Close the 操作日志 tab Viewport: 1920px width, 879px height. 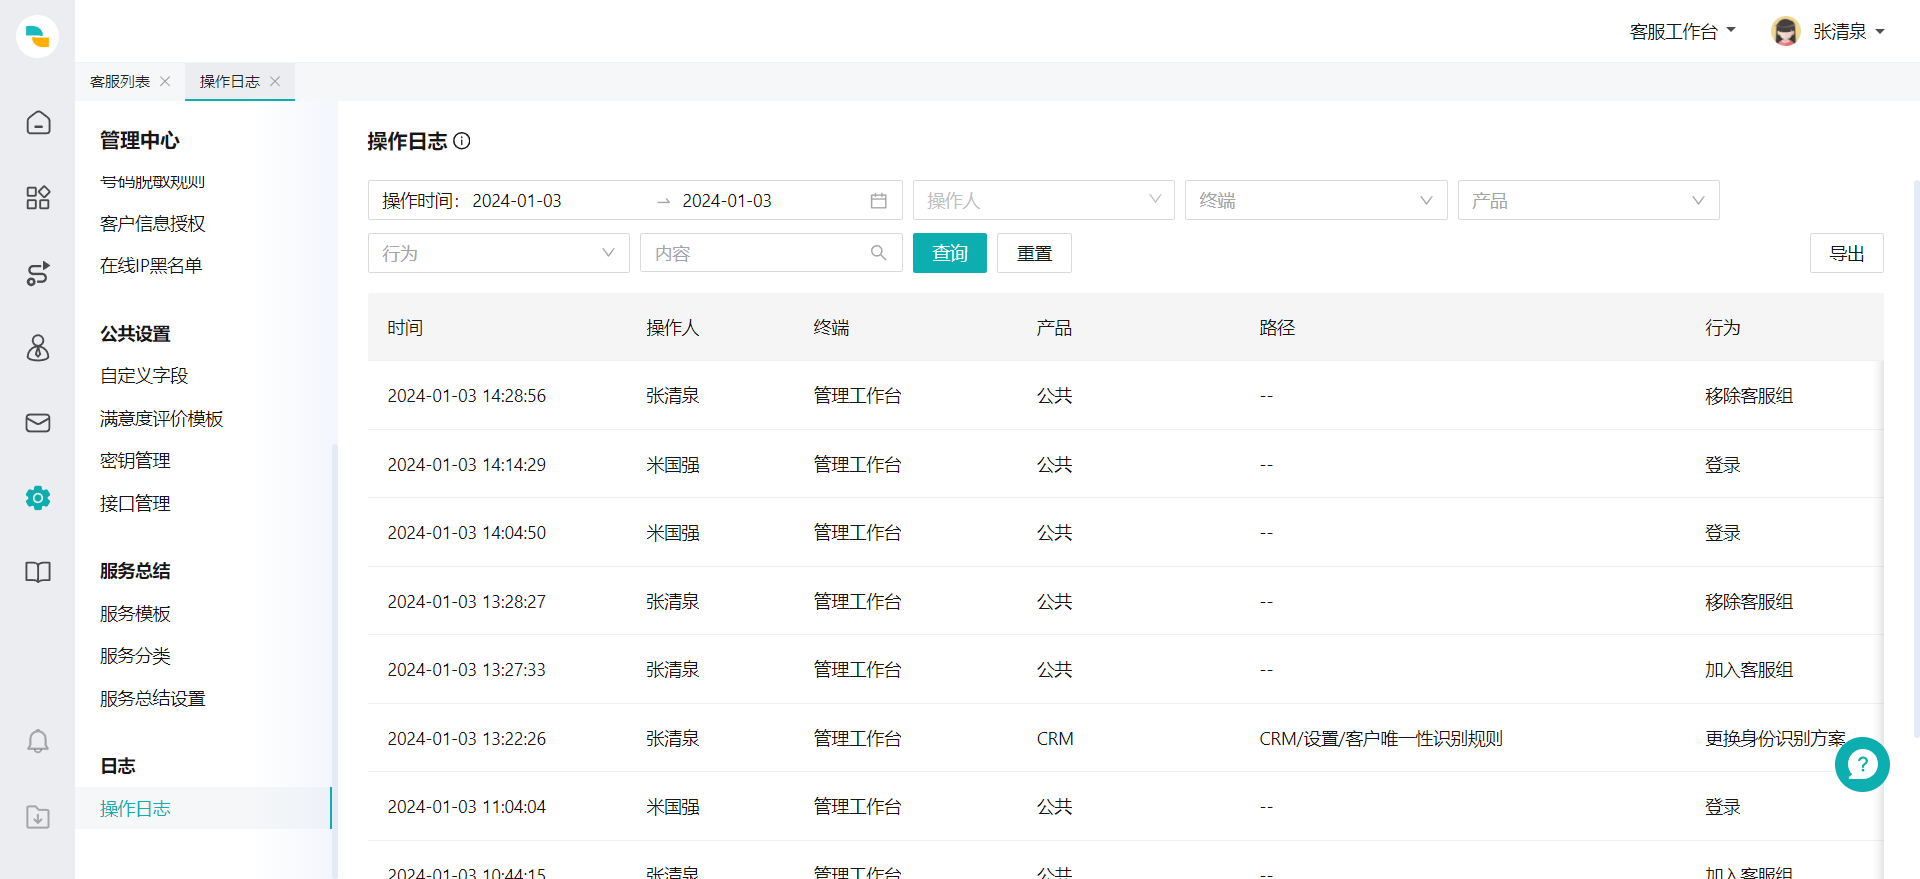(x=275, y=81)
